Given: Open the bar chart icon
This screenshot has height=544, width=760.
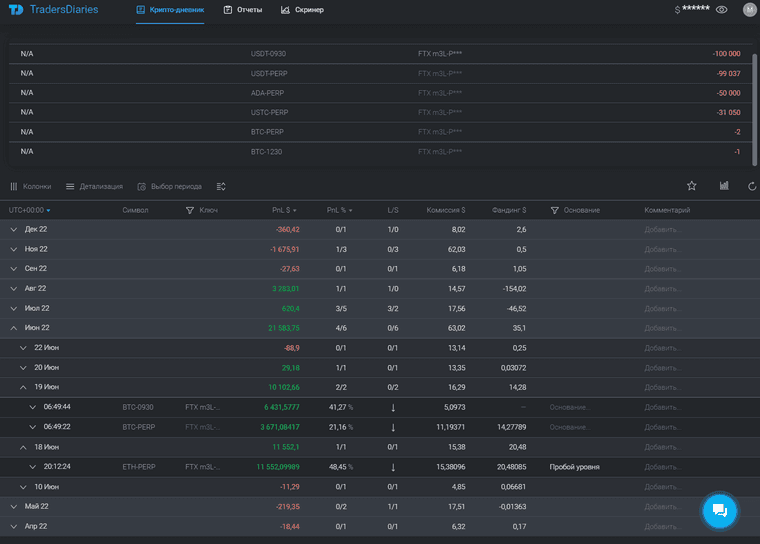Looking at the screenshot, I should 724,186.
